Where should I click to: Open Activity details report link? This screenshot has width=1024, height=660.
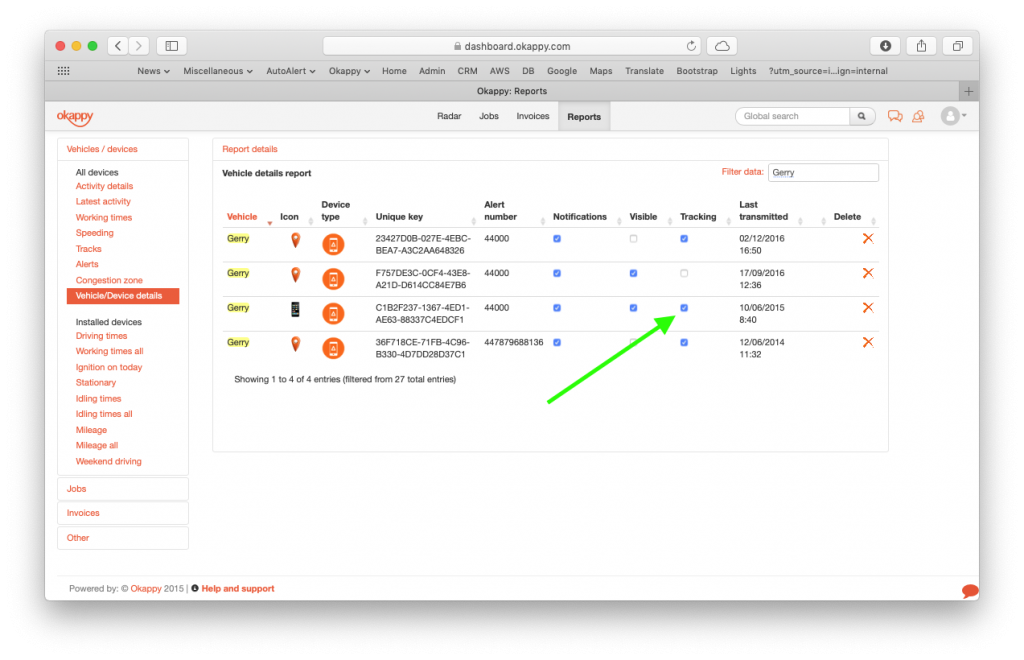click(104, 186)
